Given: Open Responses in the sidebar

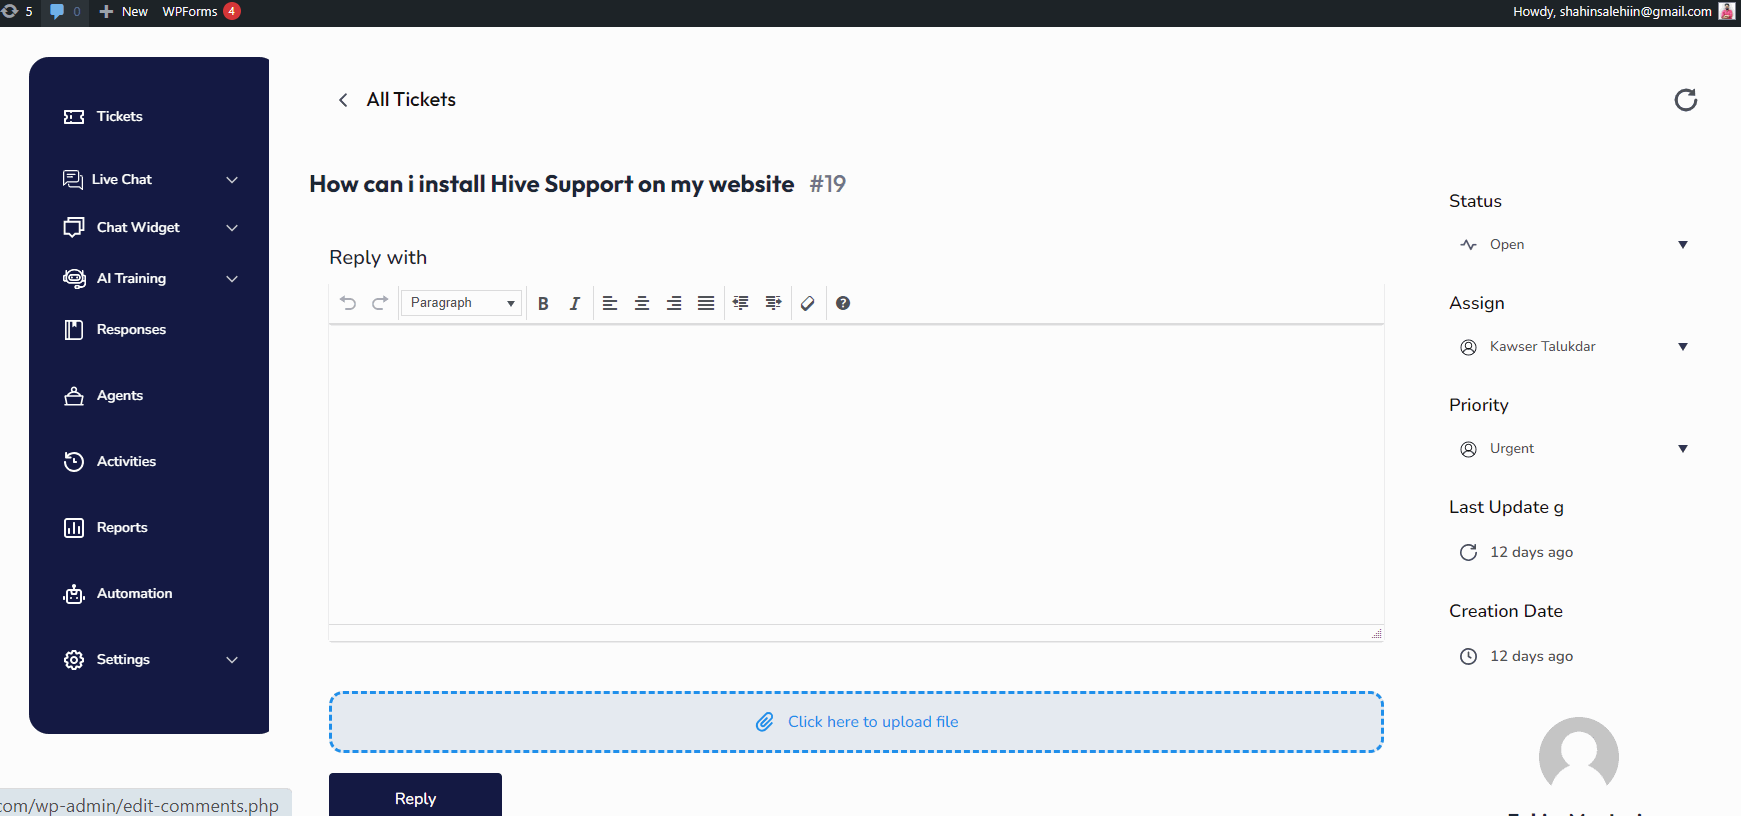Looking at the screenshot, I should (115, 329).
